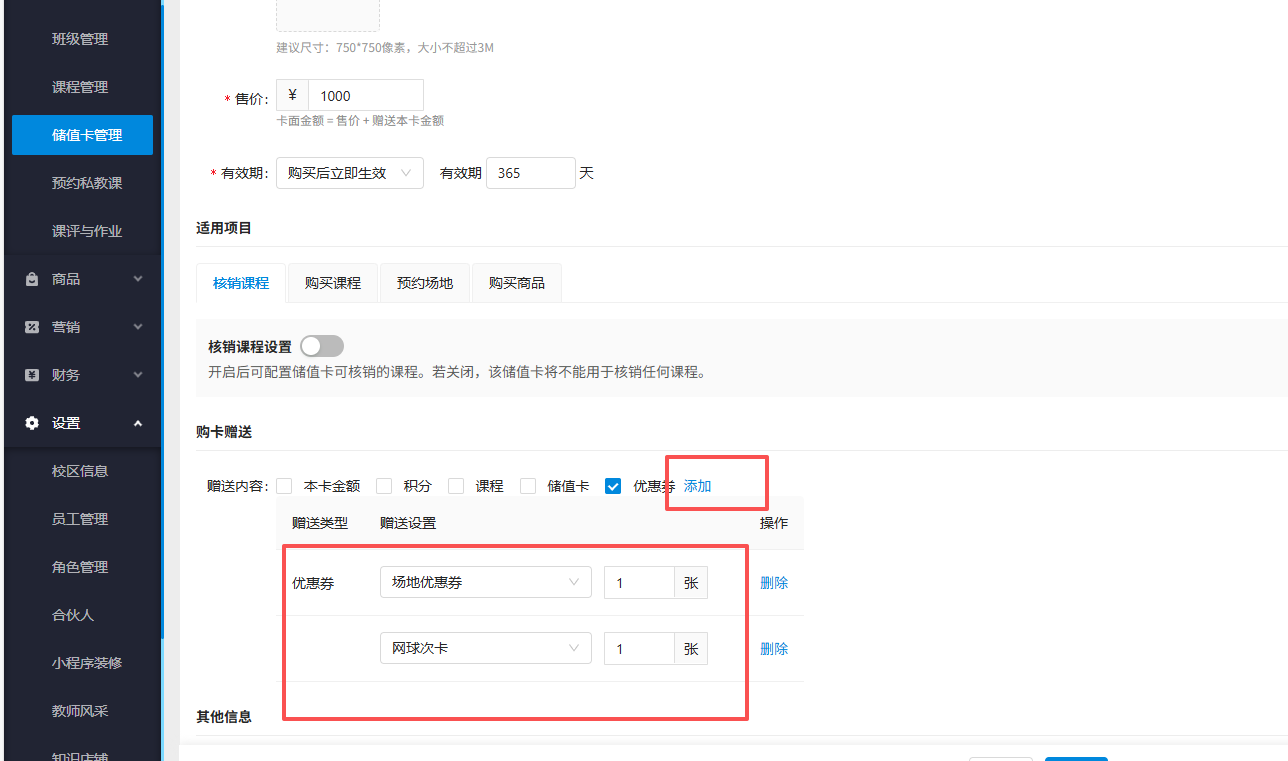Click the 营销 marketing percent icon
The image size is (1288, 761).
[31, 326]
